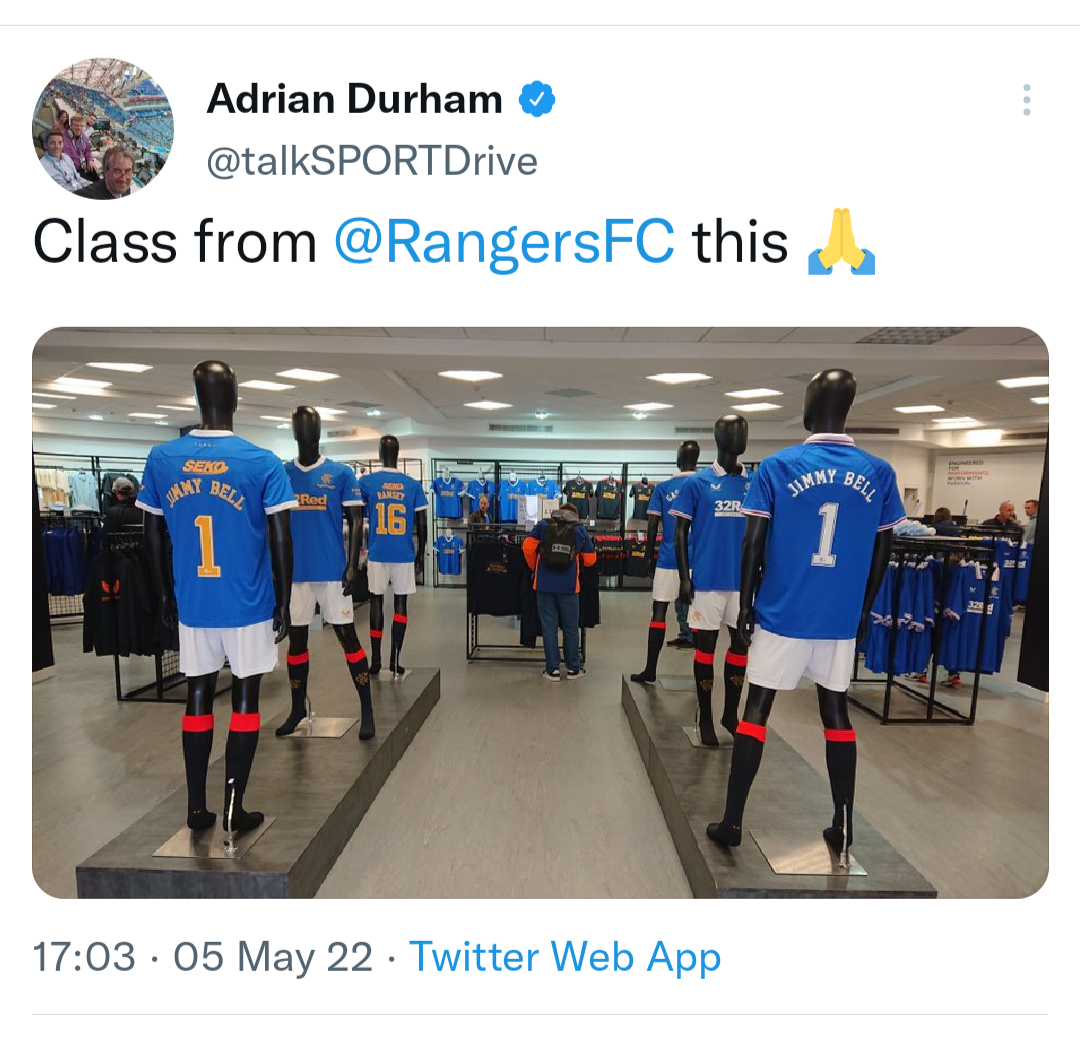Follow the @RangersFC mention link
The width and height of the screenshot is (1080, 1051).
point(504,242)
